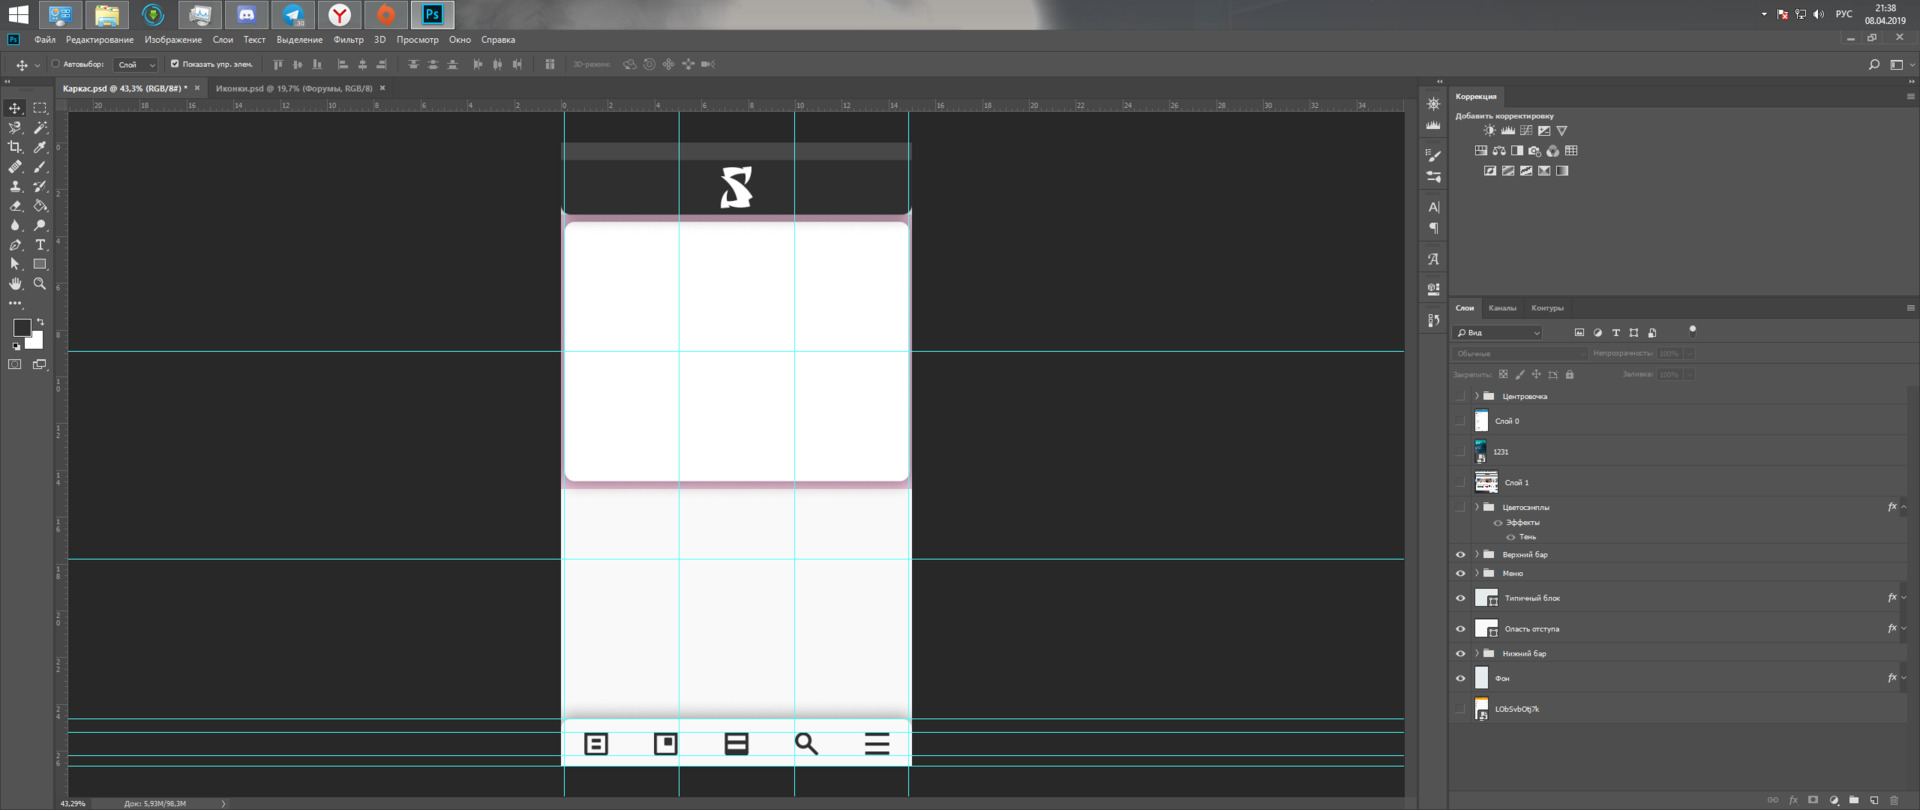Add a Brightness/Contrast adjustment
Screen dimensions: 1920x810
1489,131
